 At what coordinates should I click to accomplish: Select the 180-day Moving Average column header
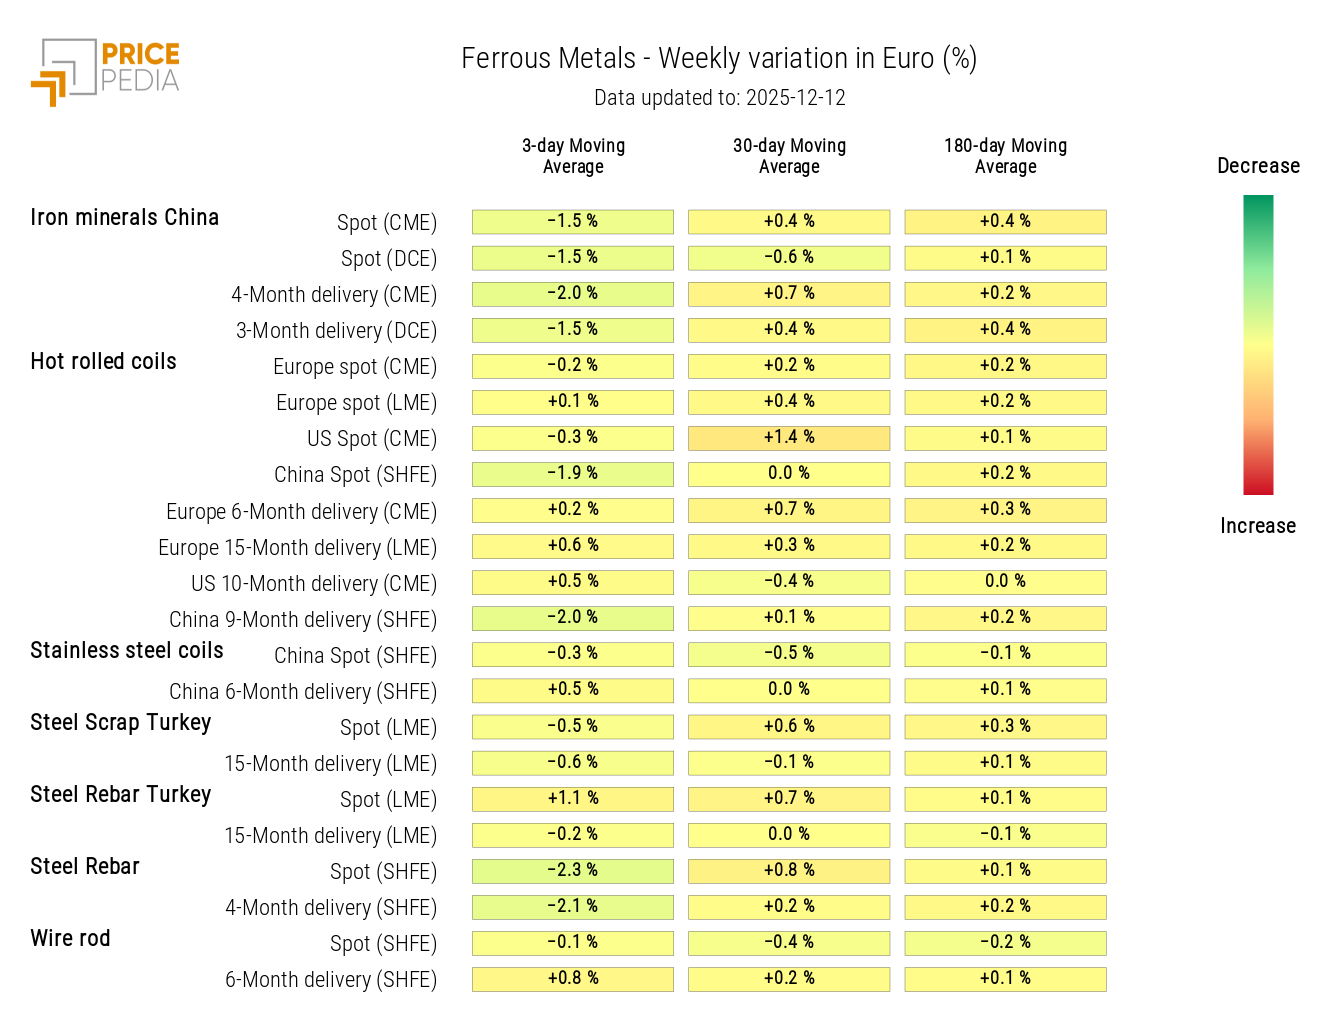1005,156
